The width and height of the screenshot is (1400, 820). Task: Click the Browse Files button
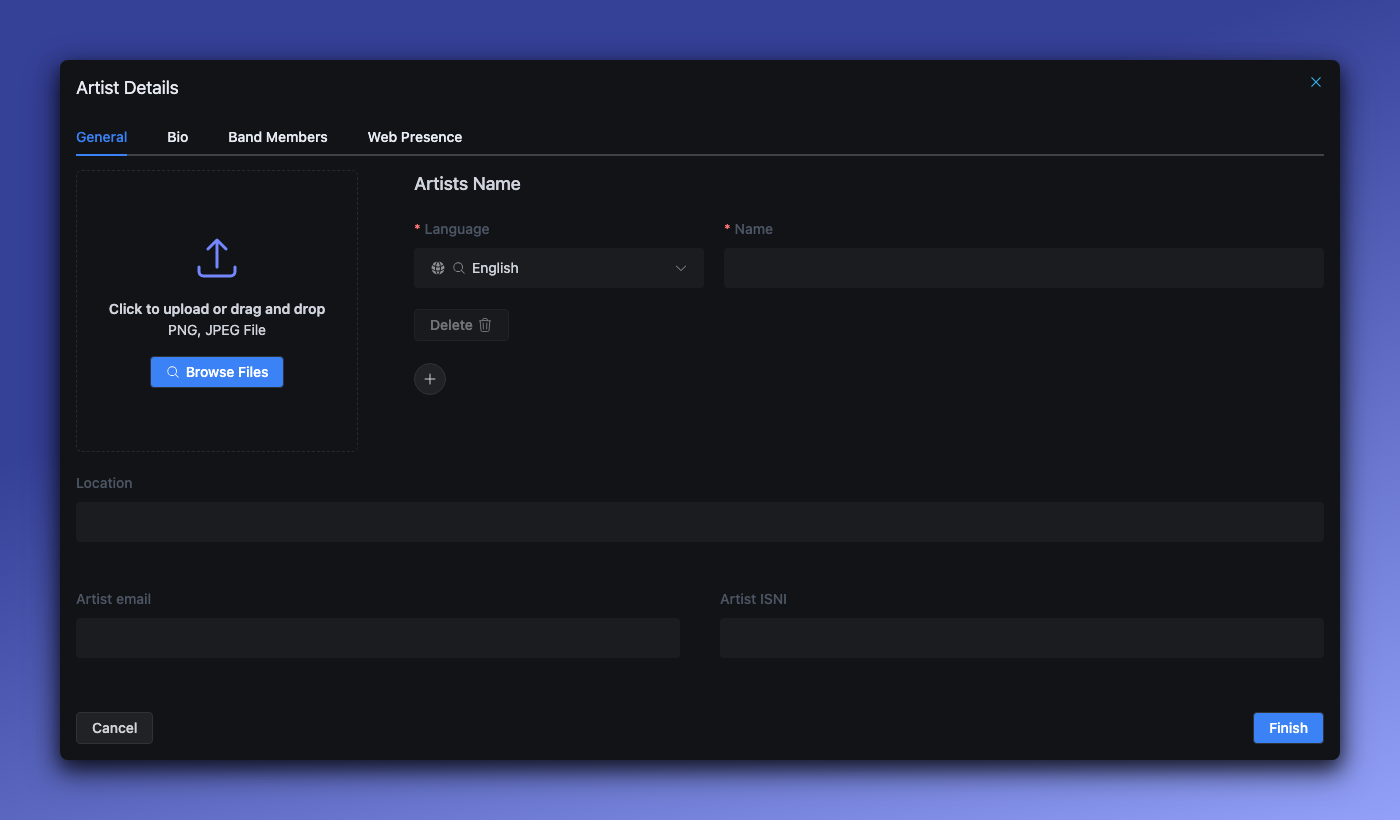point(217,371)
